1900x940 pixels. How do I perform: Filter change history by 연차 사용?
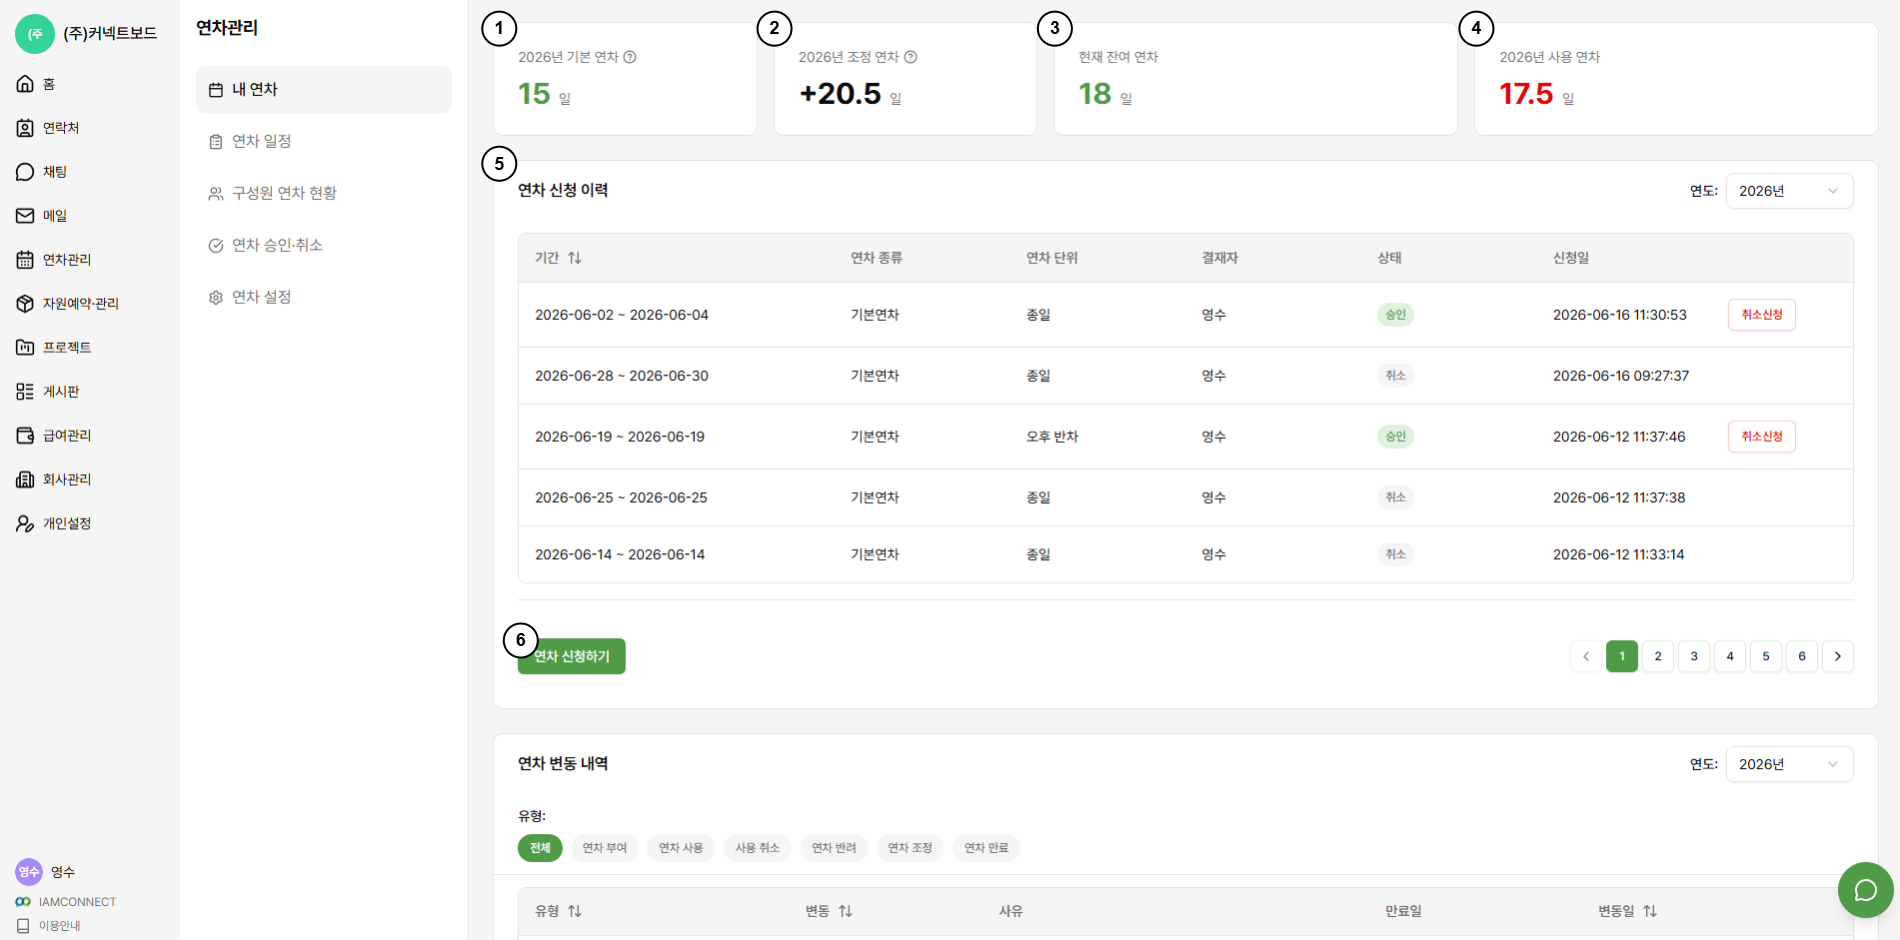point(681,848)
